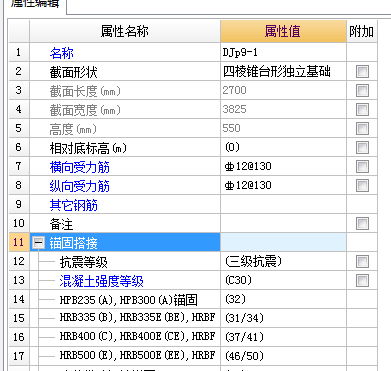Click the empty 其它钢筋 value cell

pos(283,204)
